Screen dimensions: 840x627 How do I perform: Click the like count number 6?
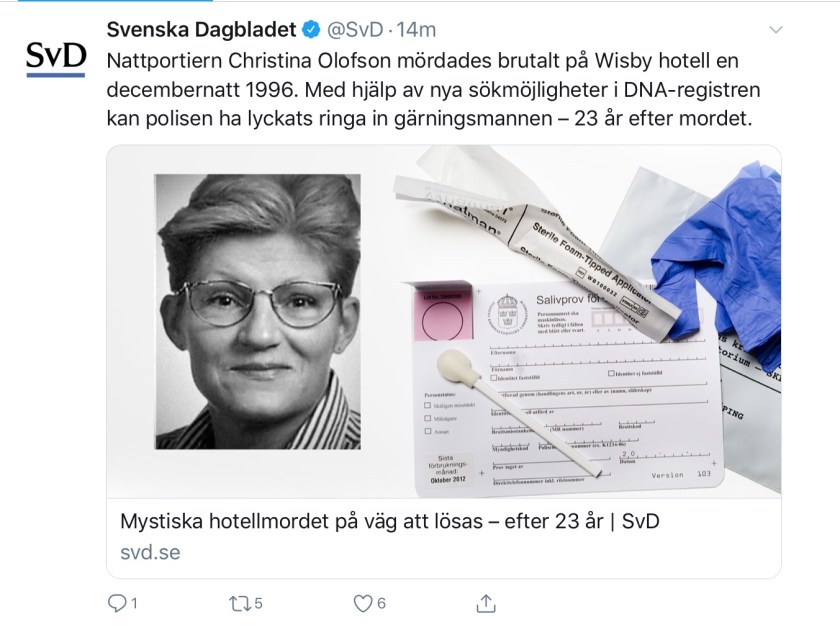(x=381, y=603)
